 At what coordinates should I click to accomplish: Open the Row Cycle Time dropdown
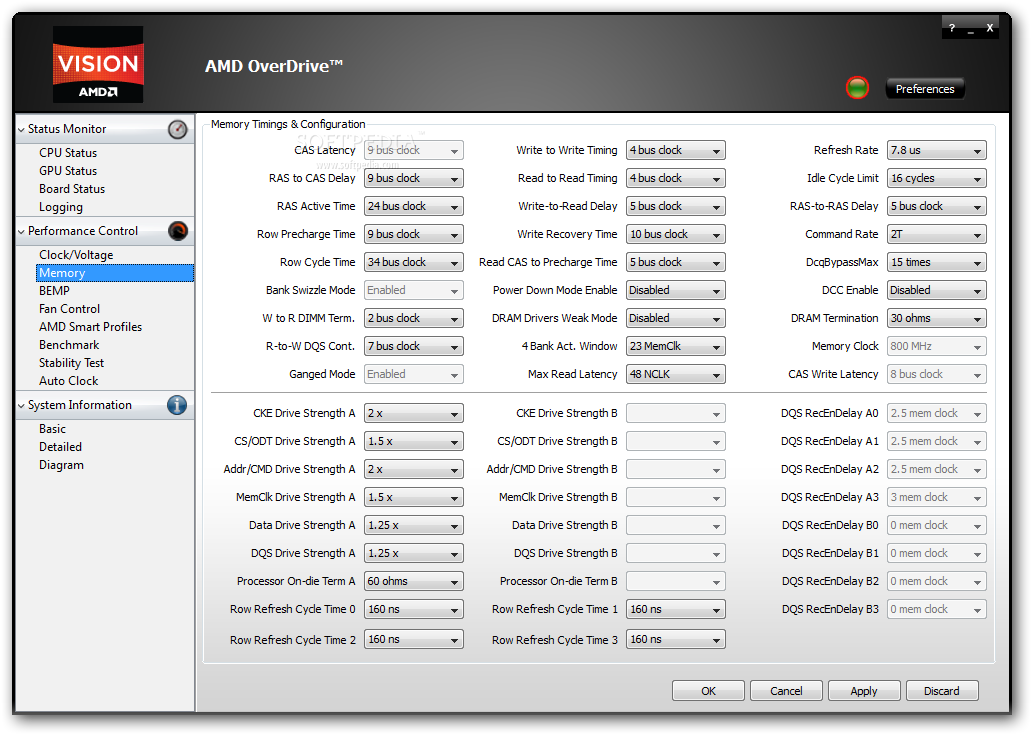click(413, 263)
